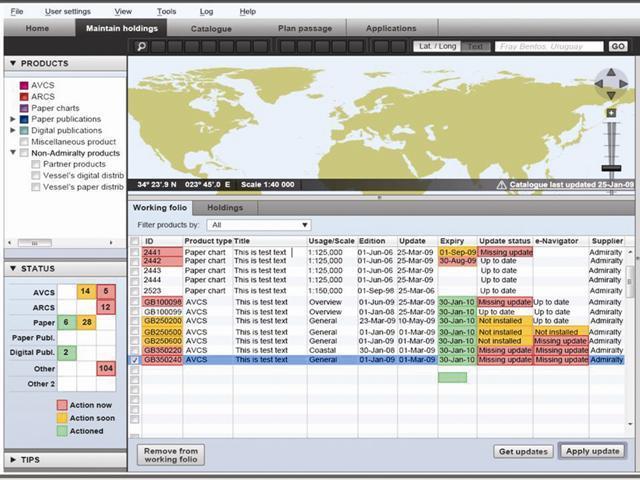Click the magnifier search icon in toolbar
640x480 pixels.
(x=142, y=47)
